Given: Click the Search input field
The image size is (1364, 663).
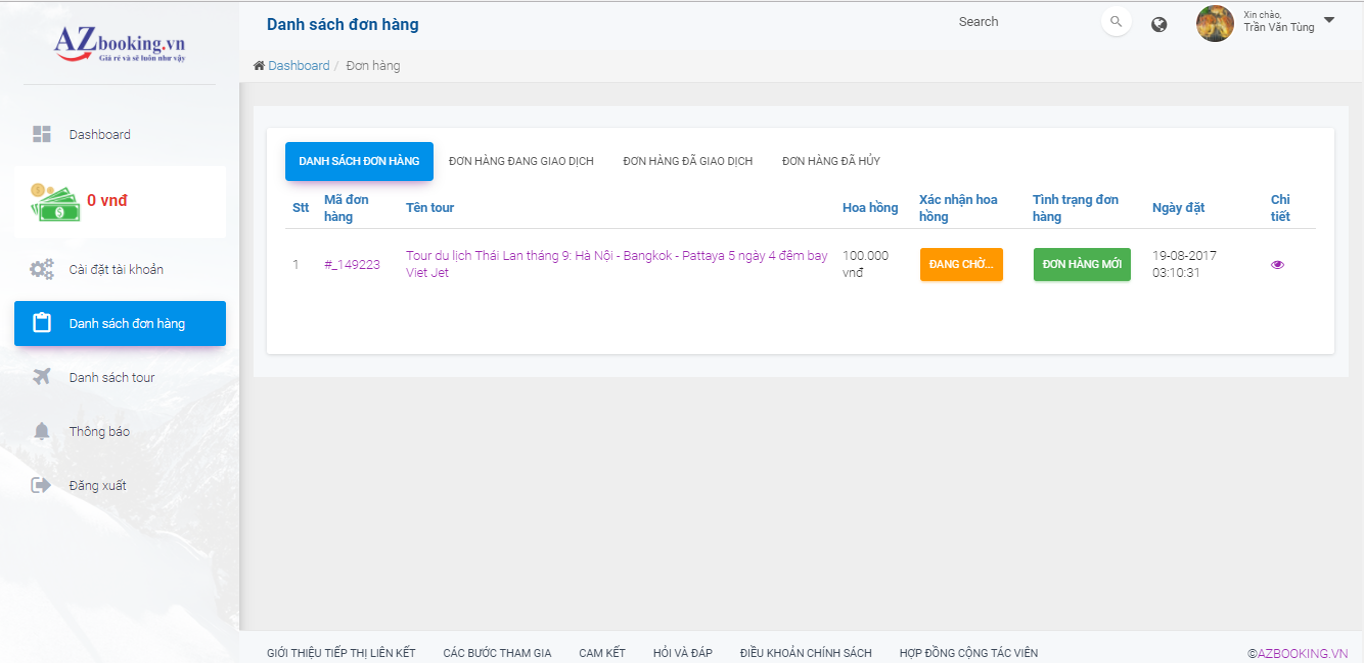Looking at the screenshot, I should pos(1020,22).
